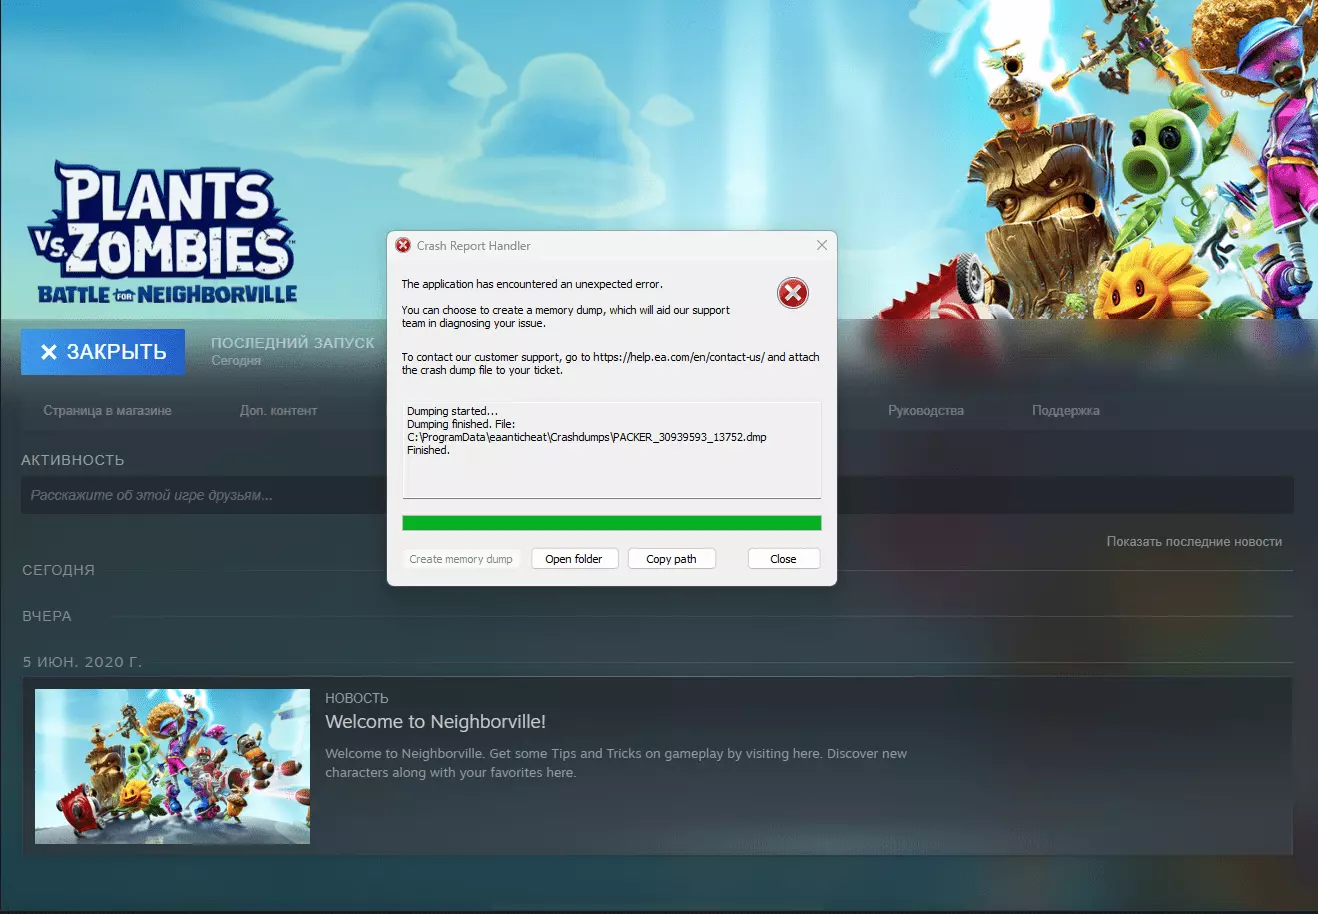1318x914 pixels.
Task: Click the red error icon in the dialog title bar
Action: [403, 245]
